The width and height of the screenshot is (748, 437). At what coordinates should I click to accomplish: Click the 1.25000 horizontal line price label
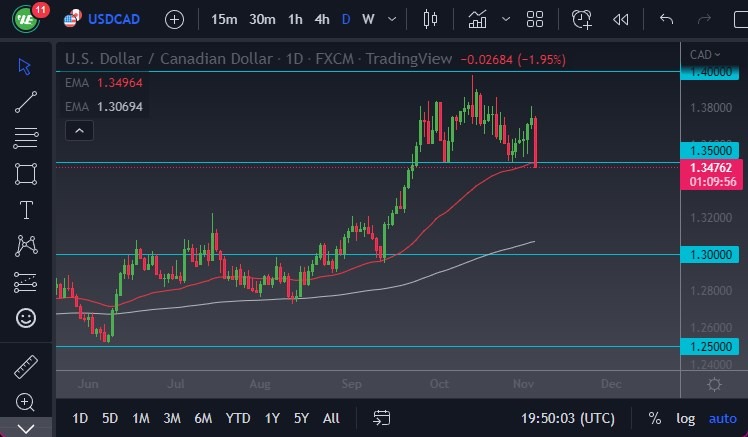(x=710, y=346)
